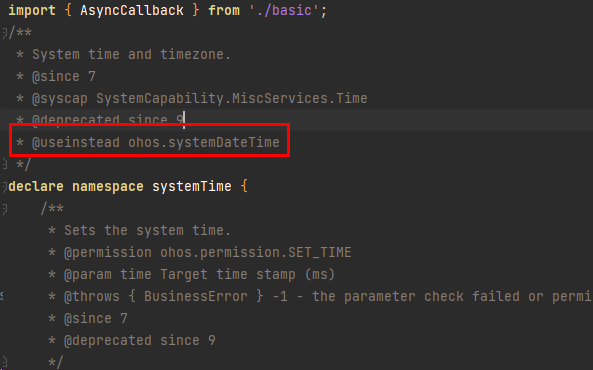Click the declare keyword
Viewport: 593px width, 370px height.
(x=36, y=187)
